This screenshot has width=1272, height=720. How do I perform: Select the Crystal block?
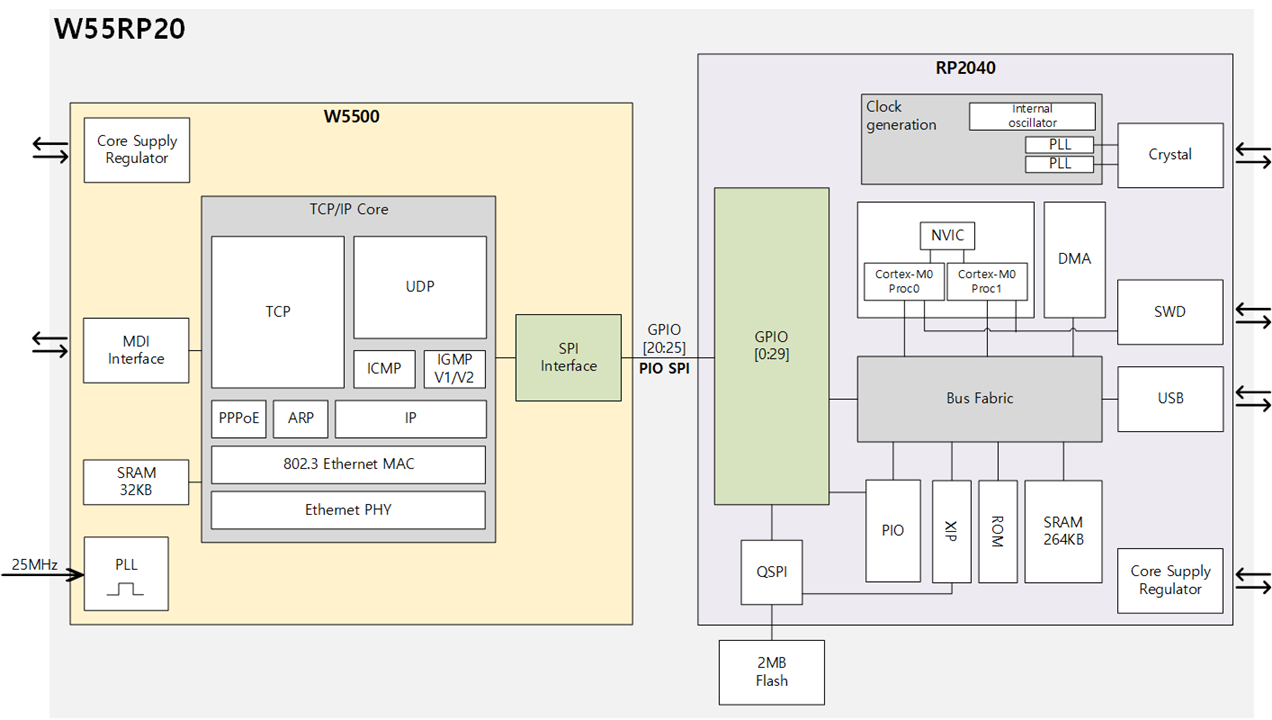pyautogui.click(x=1170, y=155)
